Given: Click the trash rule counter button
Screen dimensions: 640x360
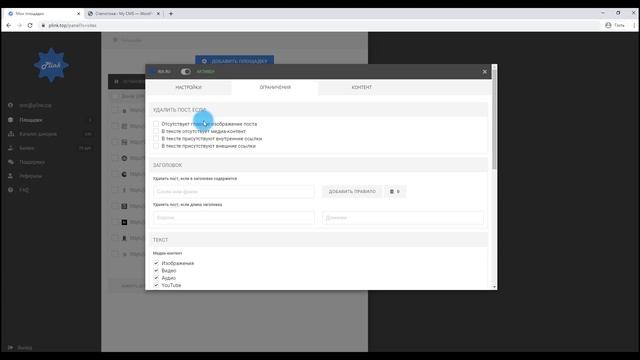Looking at the screenshot, I should pyautogui.click(x=395, y=191).
